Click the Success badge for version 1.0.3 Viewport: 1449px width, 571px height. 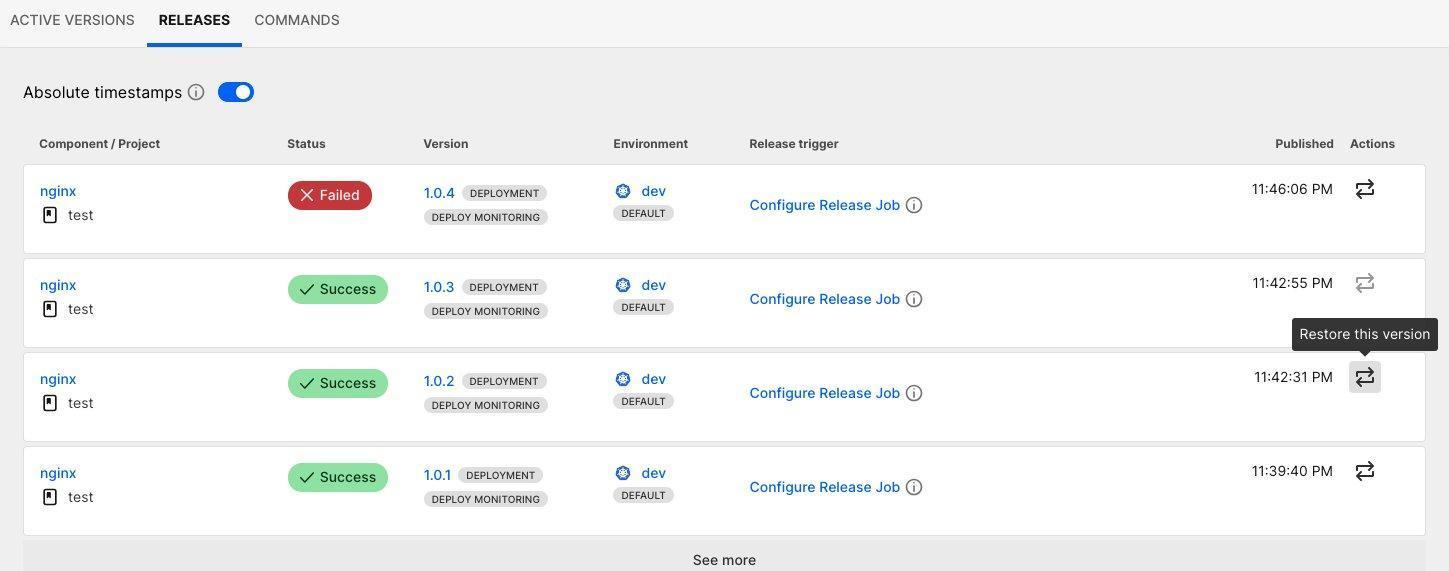(338, 289)
